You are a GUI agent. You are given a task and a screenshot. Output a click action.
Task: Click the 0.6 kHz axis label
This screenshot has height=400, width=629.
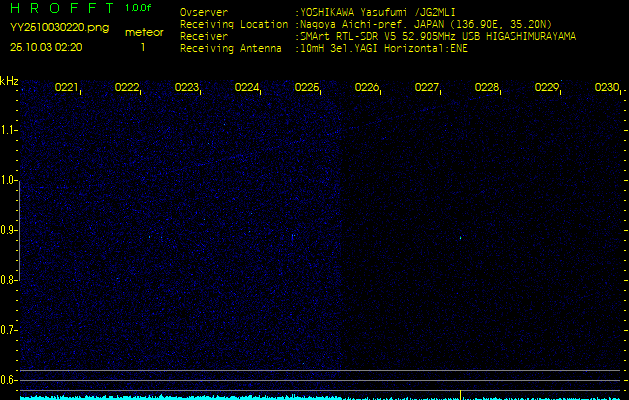(9, 379)
